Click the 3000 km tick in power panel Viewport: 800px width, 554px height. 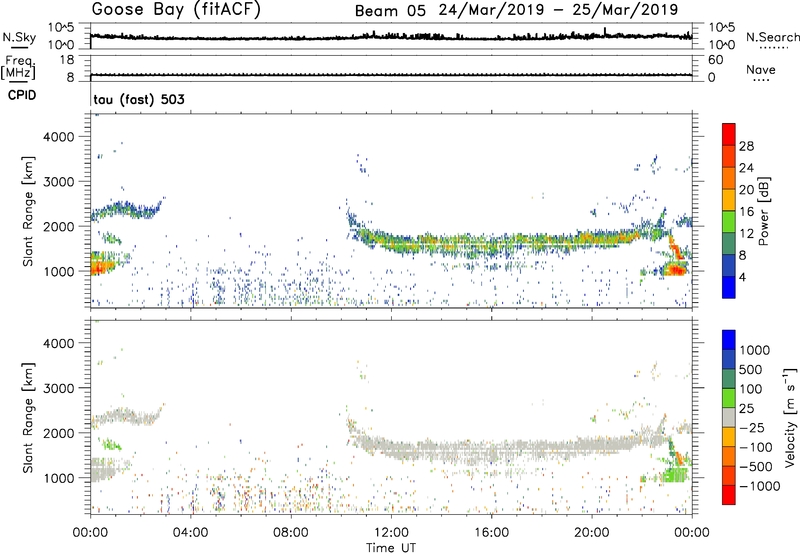[58, 182]
